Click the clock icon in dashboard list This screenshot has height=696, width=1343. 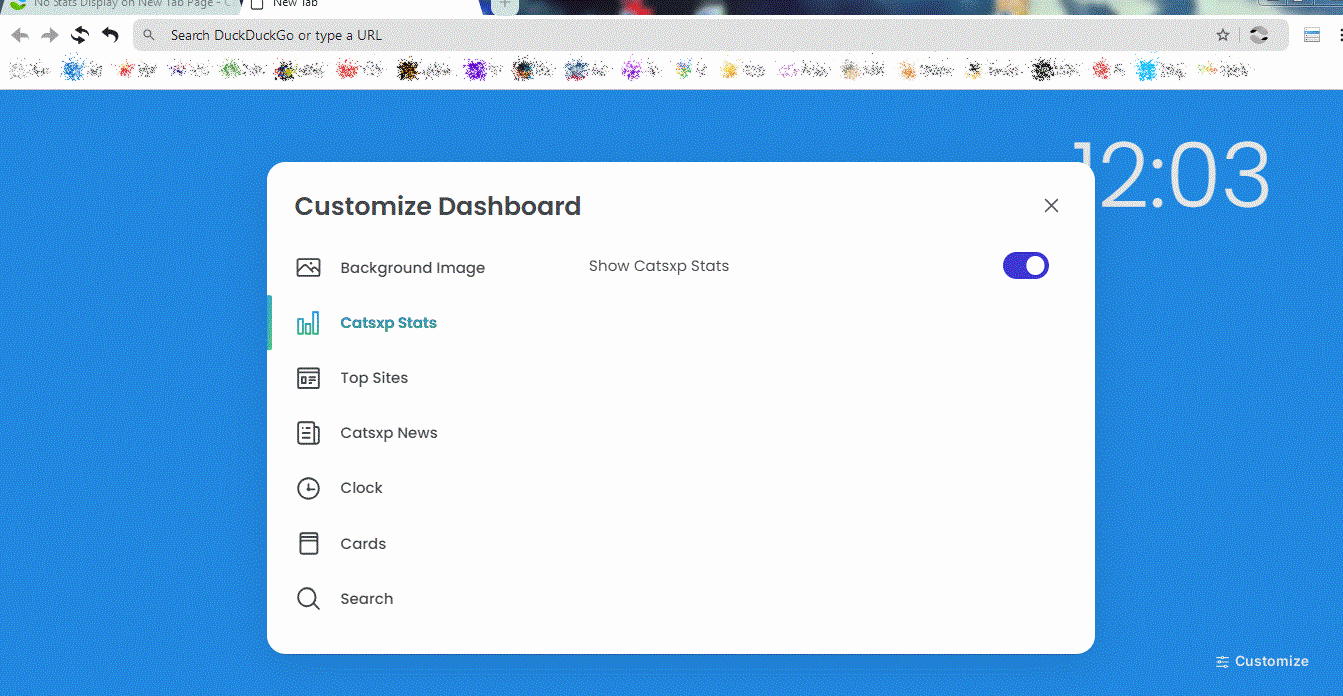pos(308,488)
